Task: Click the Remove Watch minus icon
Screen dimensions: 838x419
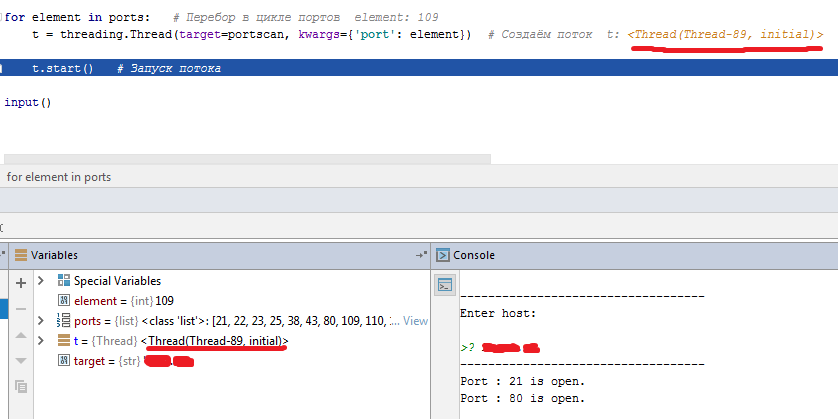Action: click(21, 309)
